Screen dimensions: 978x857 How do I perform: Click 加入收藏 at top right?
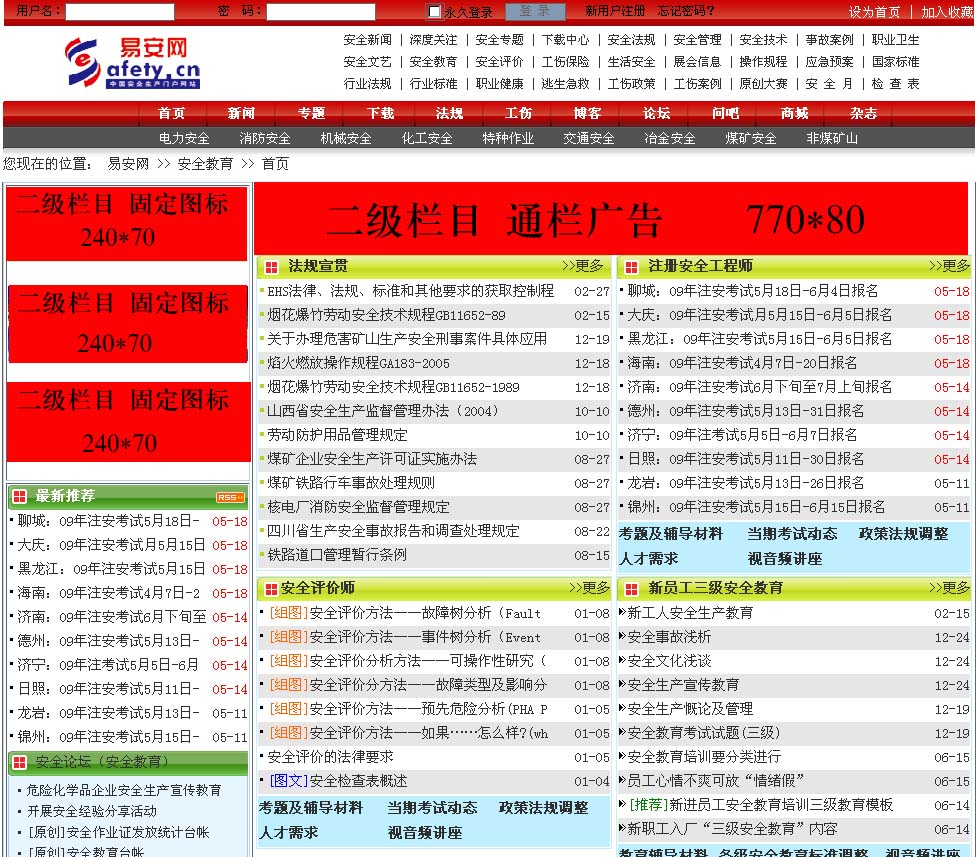(x=947, y=12)
